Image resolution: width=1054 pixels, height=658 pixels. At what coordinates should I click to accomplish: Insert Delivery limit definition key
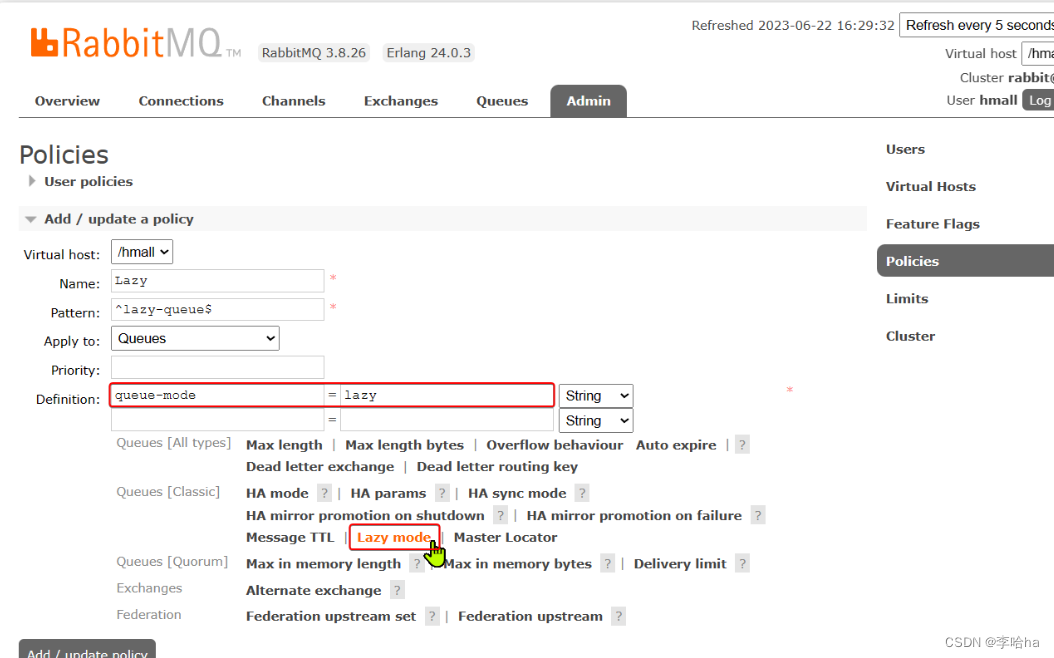tap(680, 564)
